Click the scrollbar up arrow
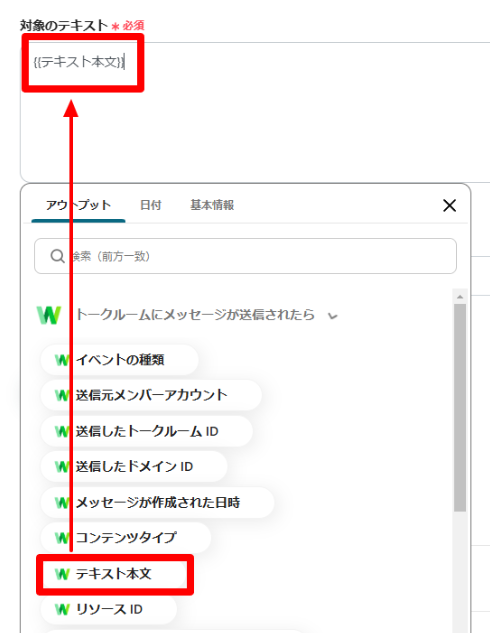490x633 pixels. coord(460,297)
